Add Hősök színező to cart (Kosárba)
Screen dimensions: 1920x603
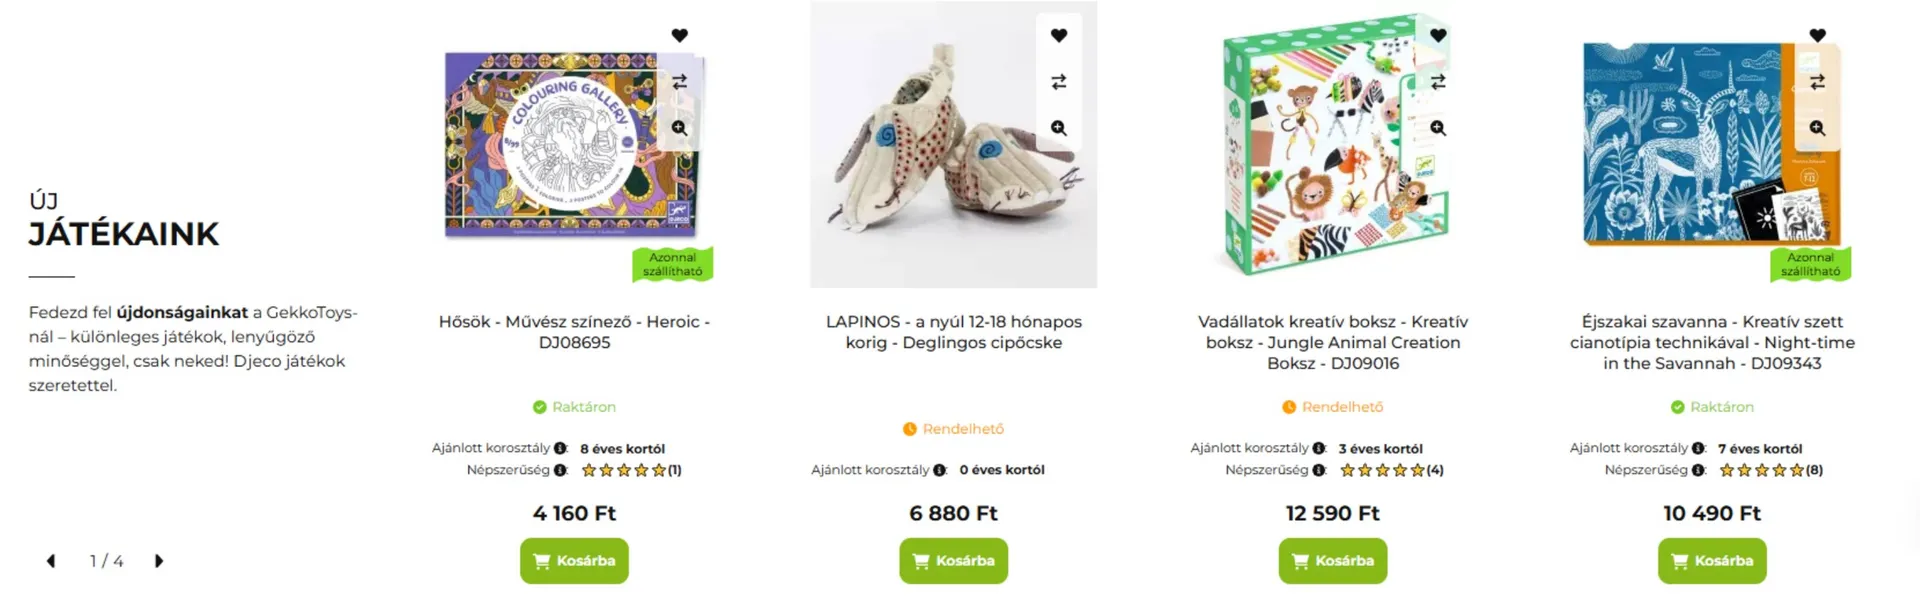point(574,561)
